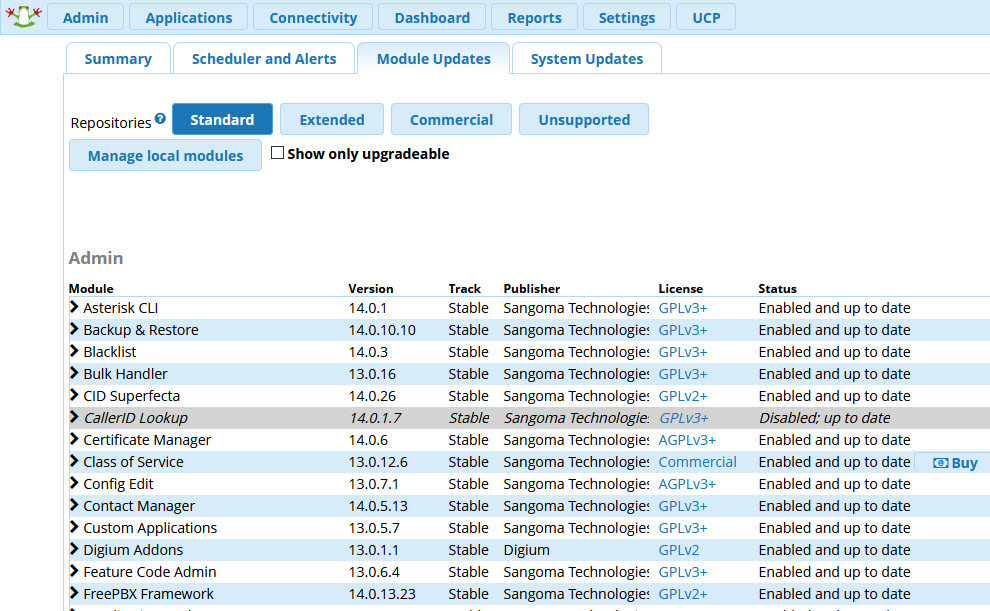Screen dimensions: 990x611
Task: Click version 13.0.16 of Bulk Handler
Action: tap(372, 374)
